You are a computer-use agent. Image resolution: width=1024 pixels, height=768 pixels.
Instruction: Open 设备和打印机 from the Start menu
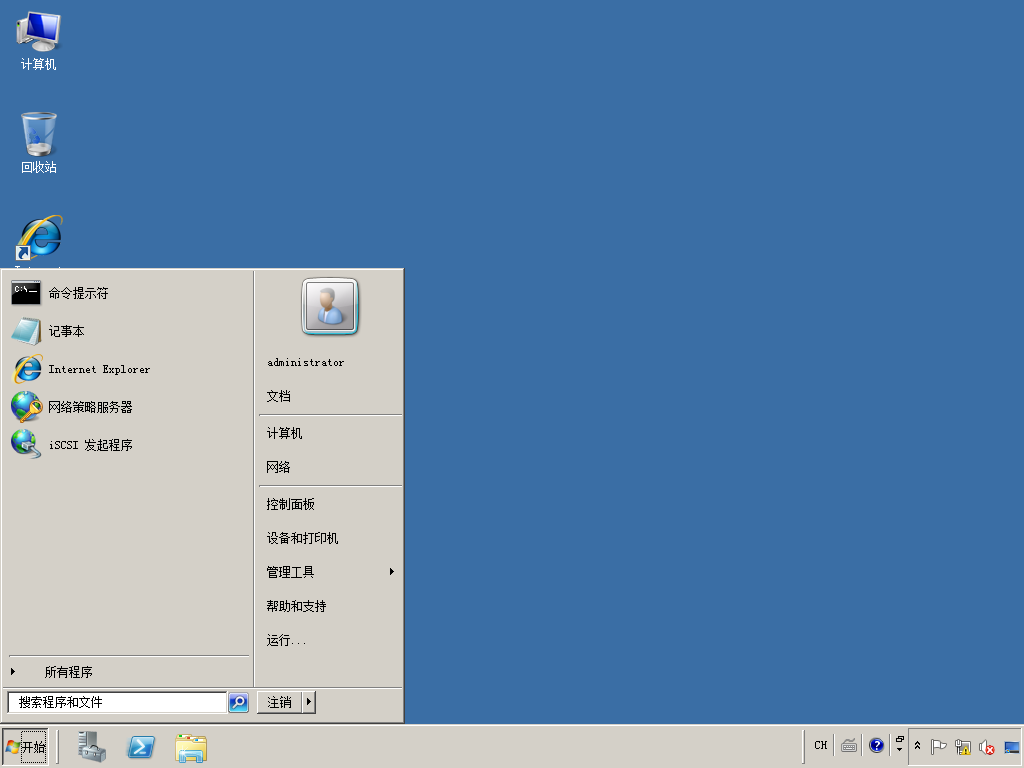329,538
